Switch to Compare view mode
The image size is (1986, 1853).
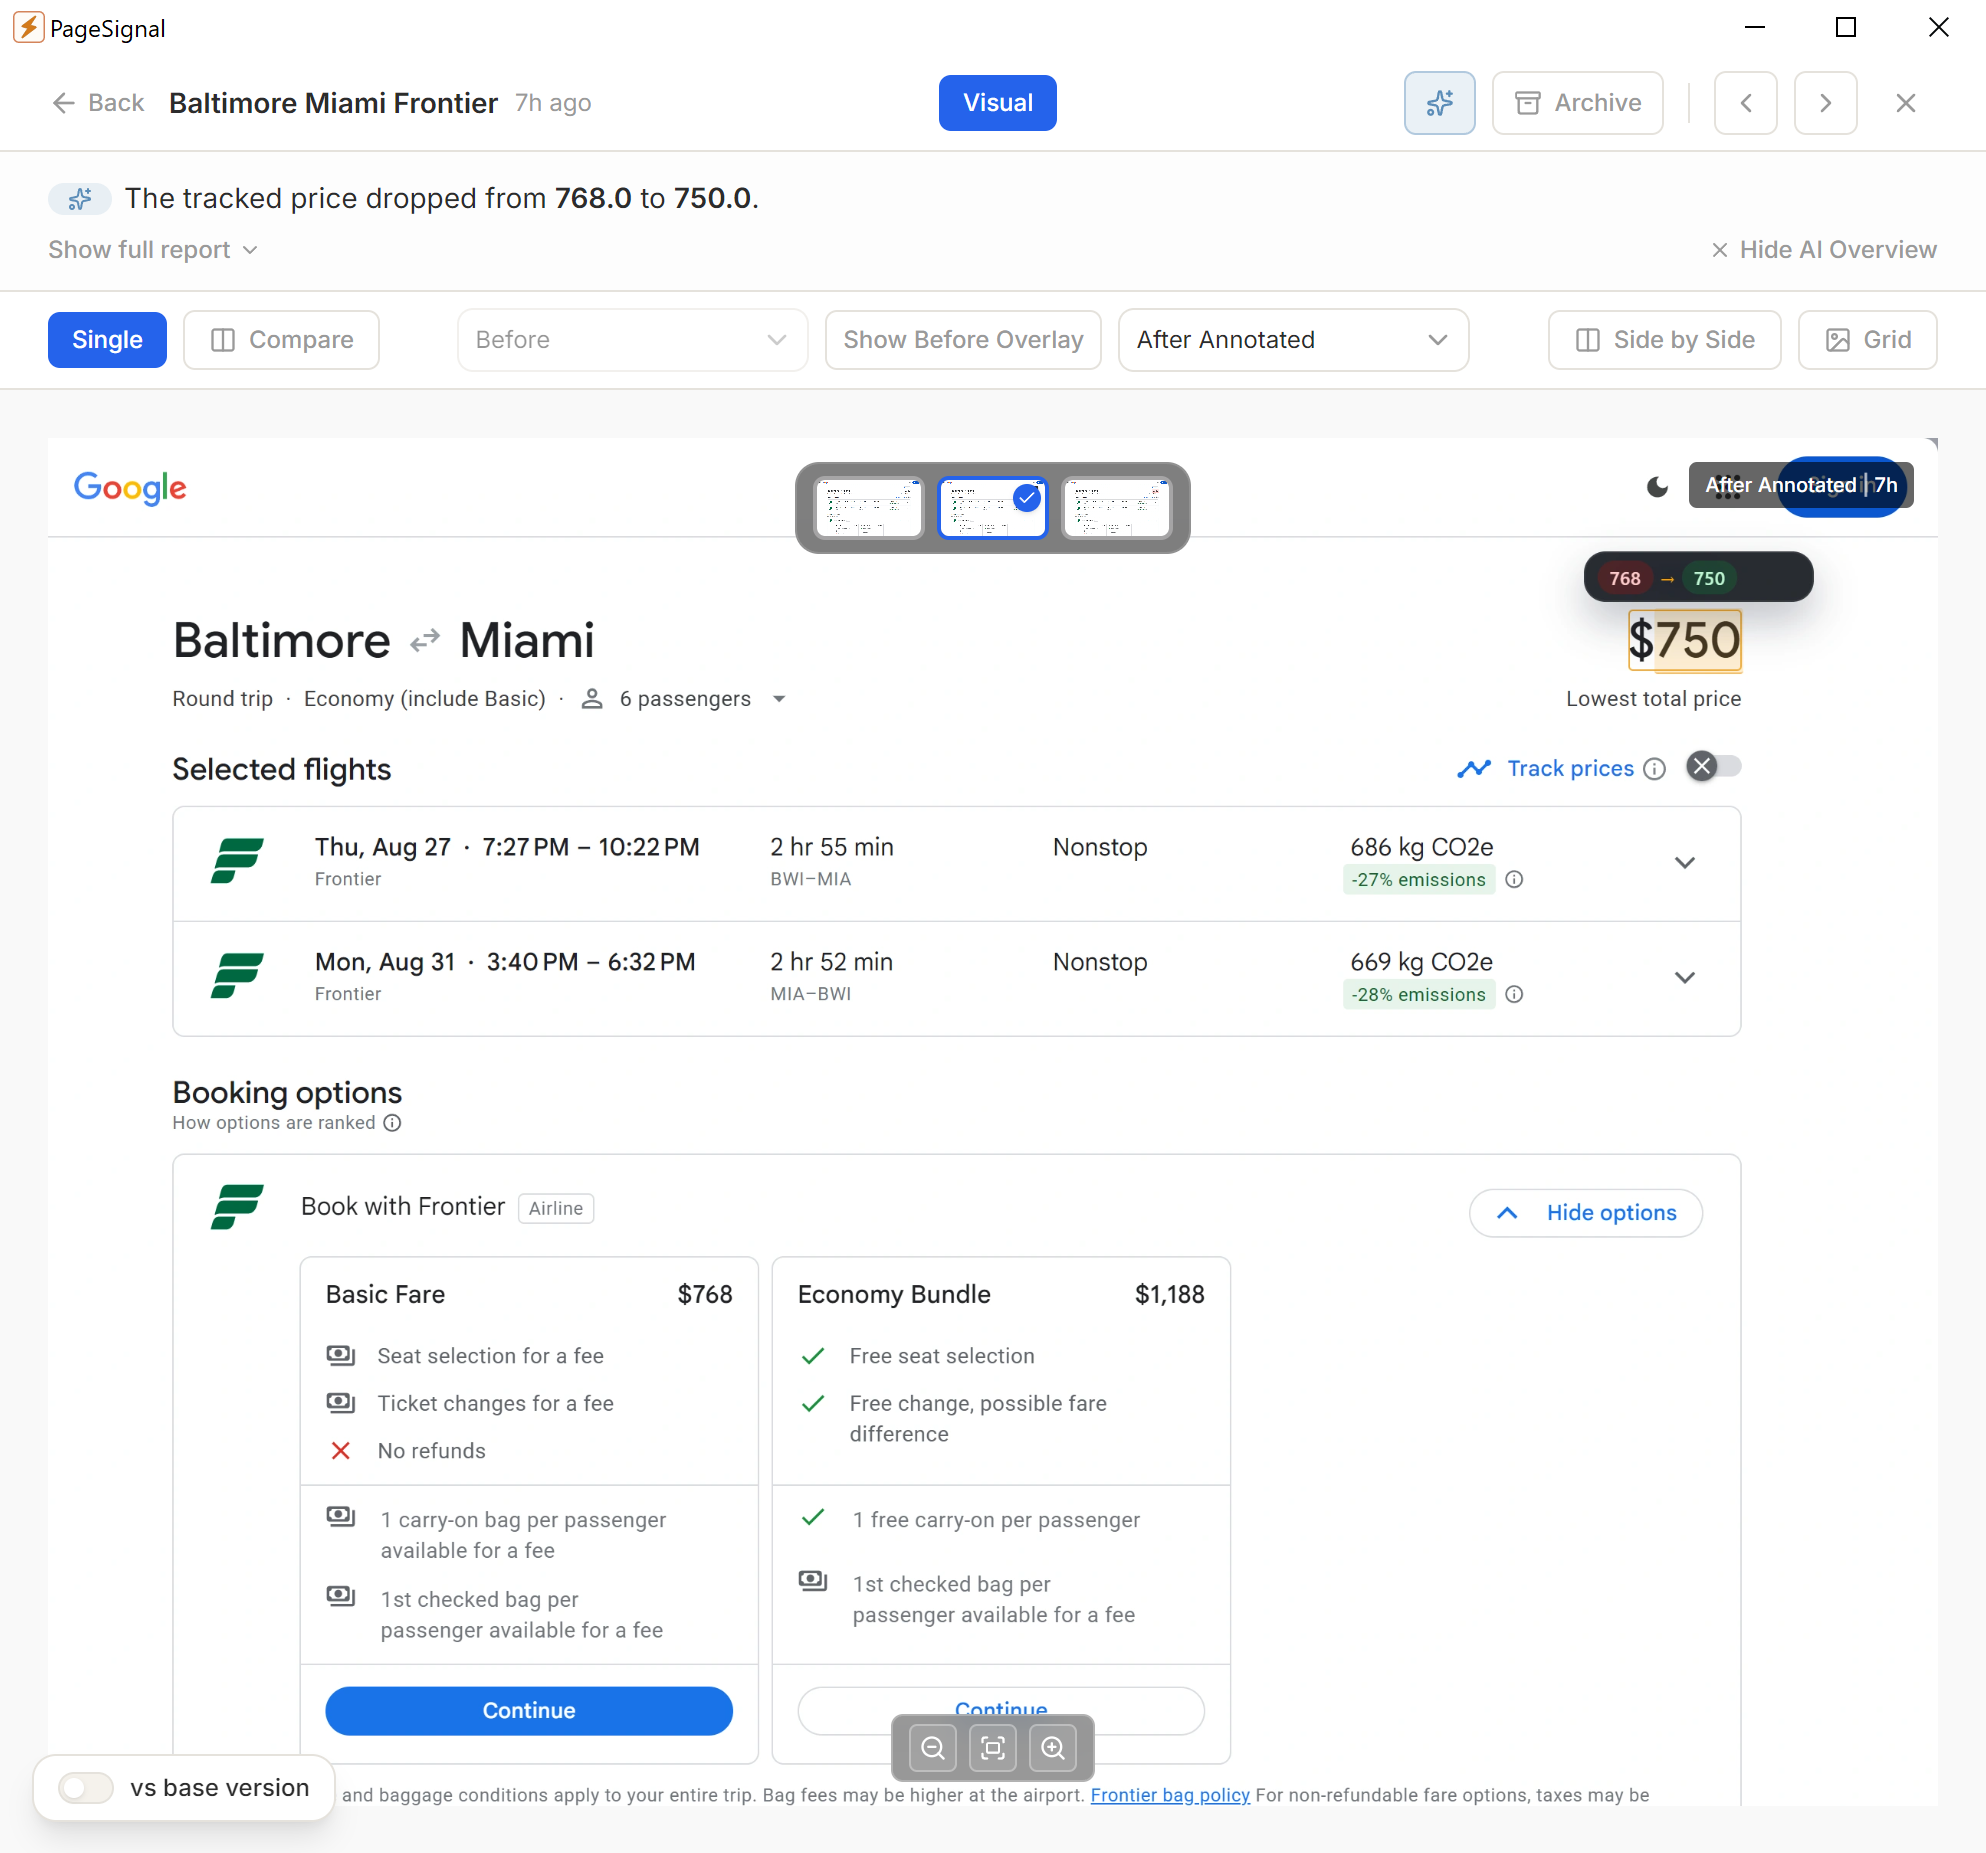coord(281,340)
